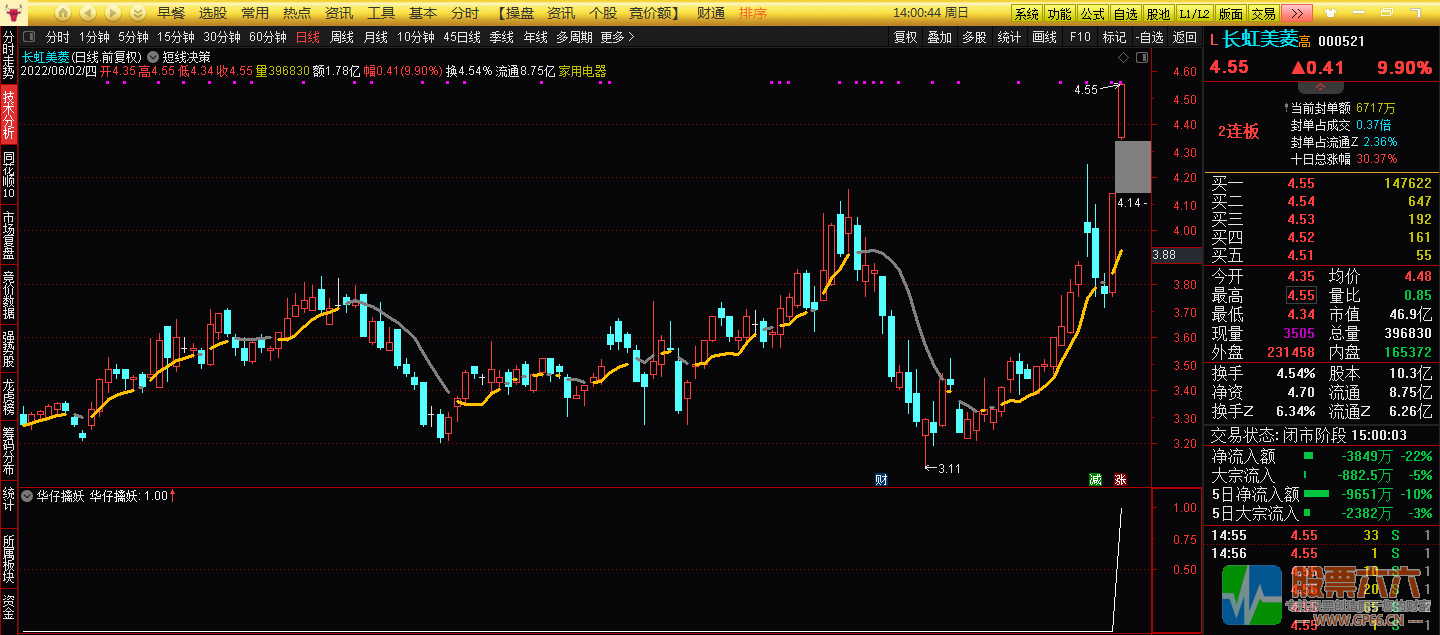
Task: Expand 更多 more periods
Action: (x=618, y=37)
